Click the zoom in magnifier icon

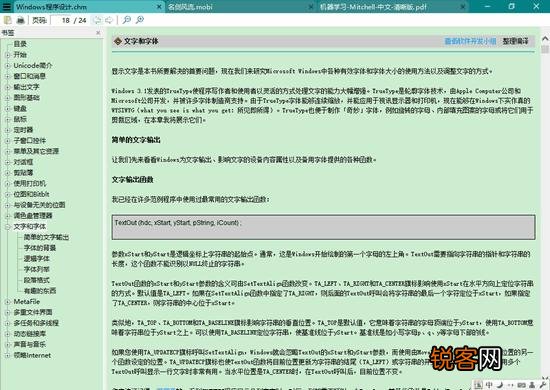[x=140, y=20]
